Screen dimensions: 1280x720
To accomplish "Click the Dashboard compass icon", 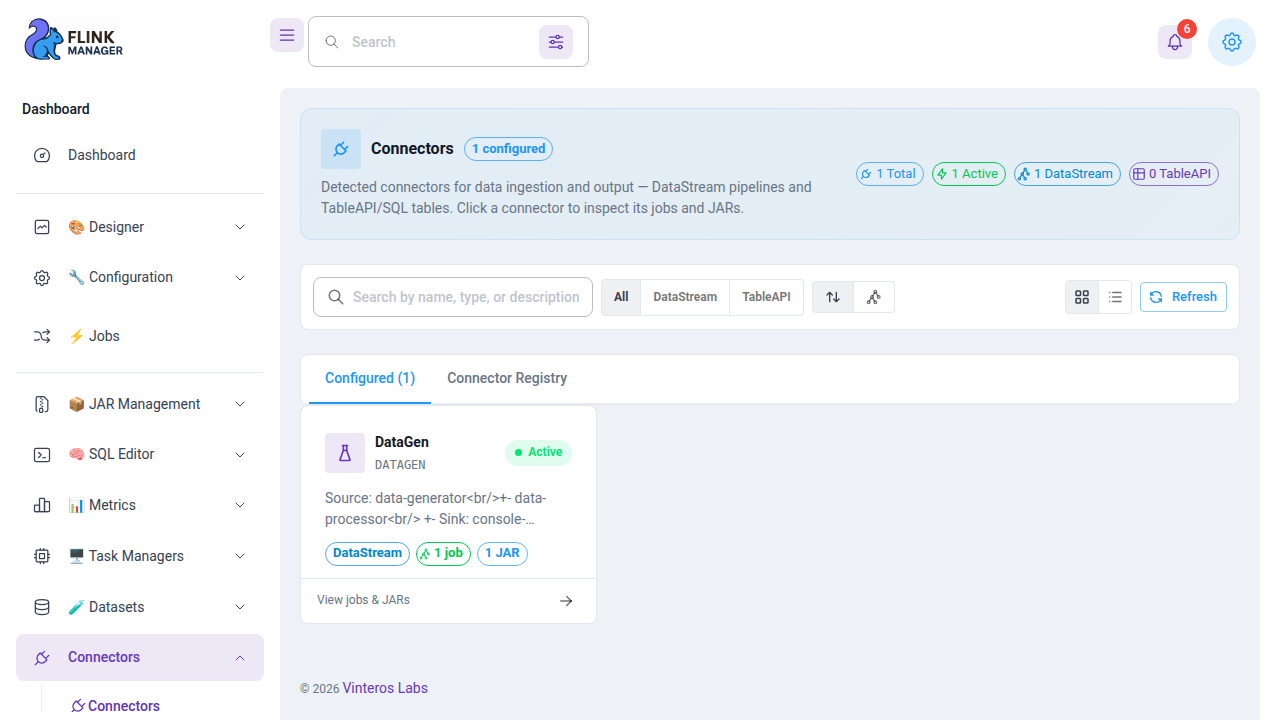I will (42, 155).
